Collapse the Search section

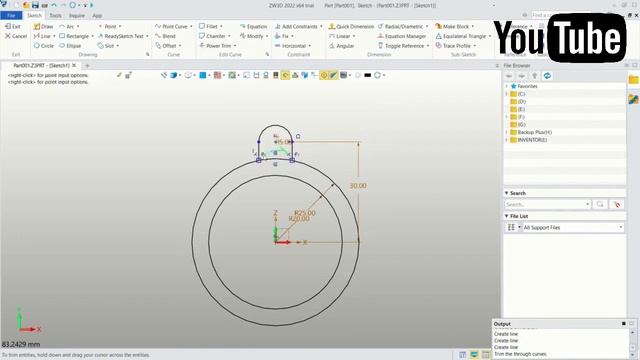tap(507, 193)
